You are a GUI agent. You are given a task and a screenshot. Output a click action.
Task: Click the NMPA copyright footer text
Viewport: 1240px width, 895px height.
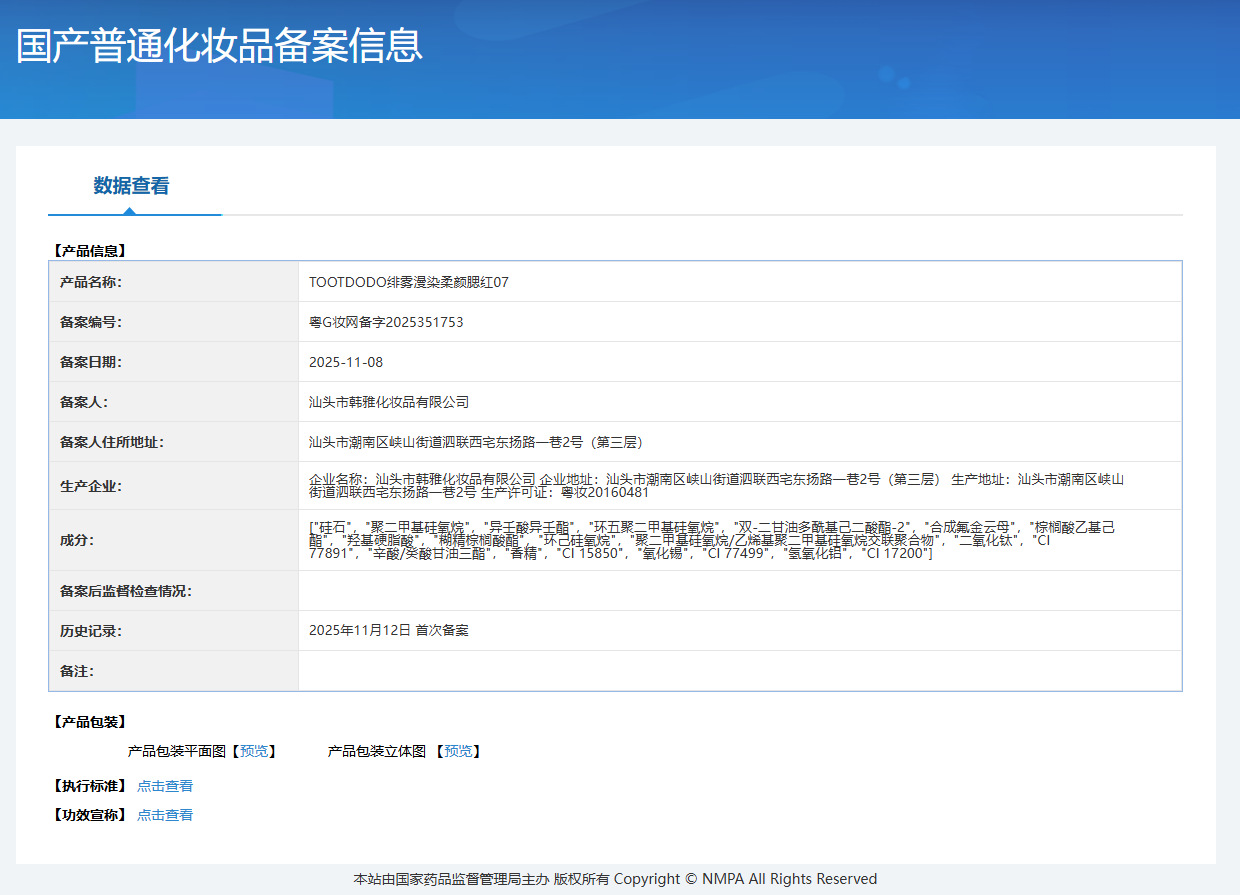click(x=615, y=879)
